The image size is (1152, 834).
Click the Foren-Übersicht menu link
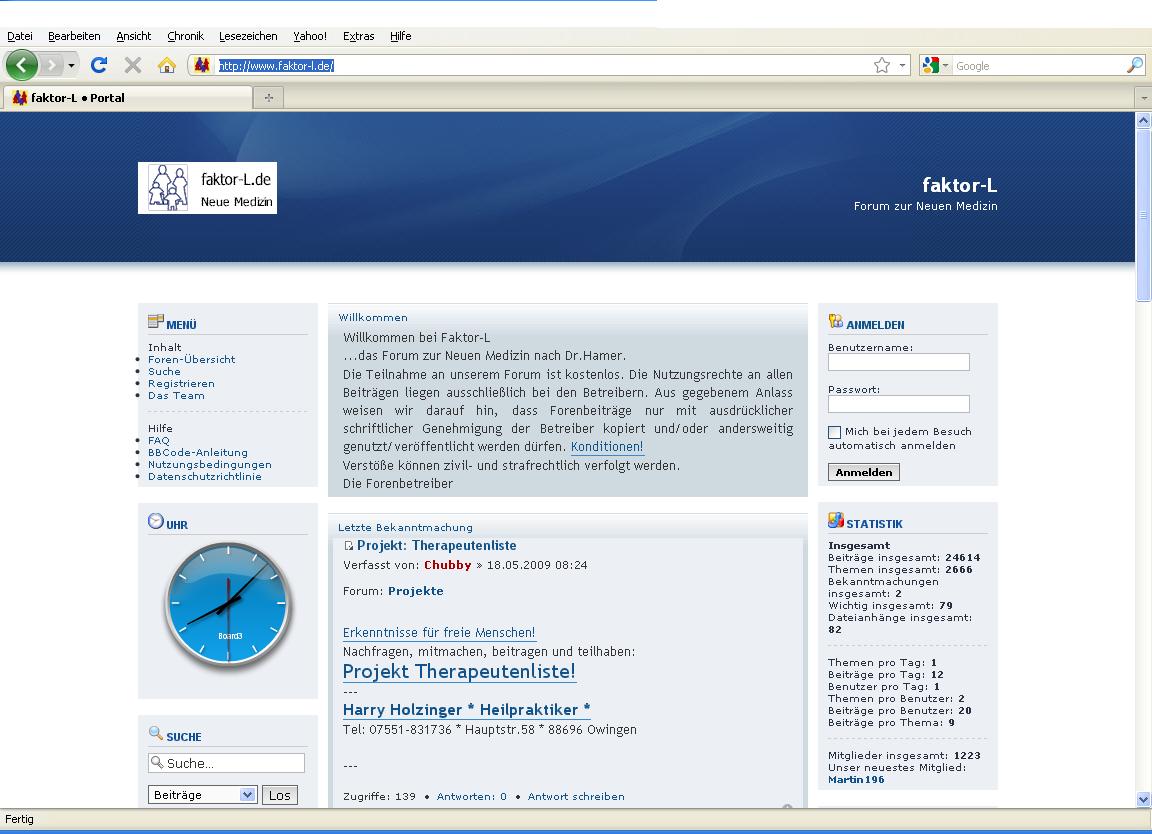[x=191, y=359]
